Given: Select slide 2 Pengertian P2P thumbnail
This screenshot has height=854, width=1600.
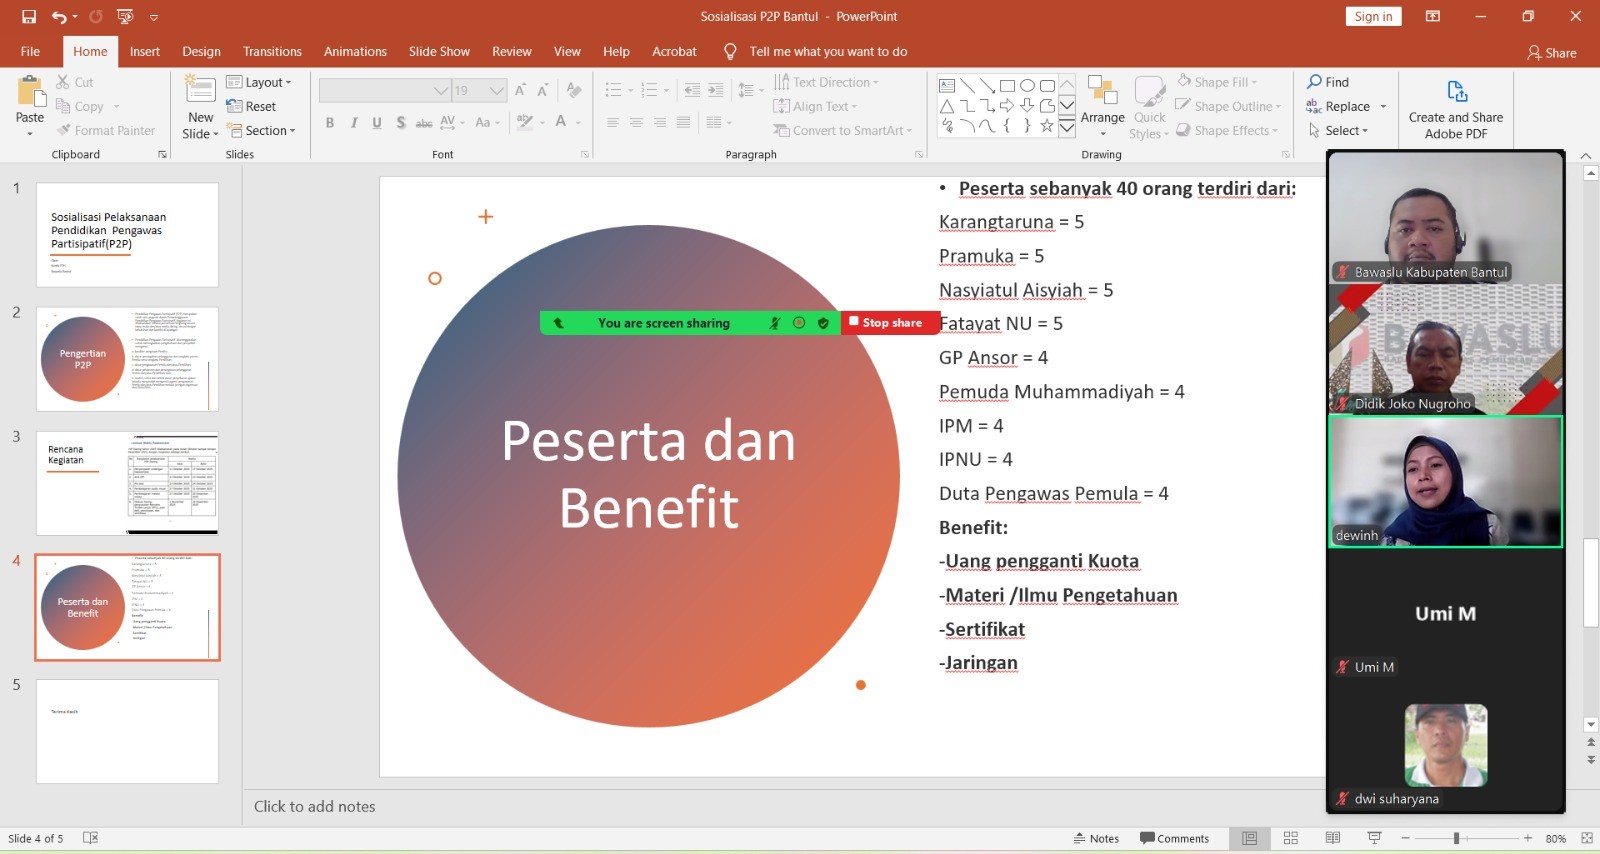Looking at the screenshot, I should 128,359.
